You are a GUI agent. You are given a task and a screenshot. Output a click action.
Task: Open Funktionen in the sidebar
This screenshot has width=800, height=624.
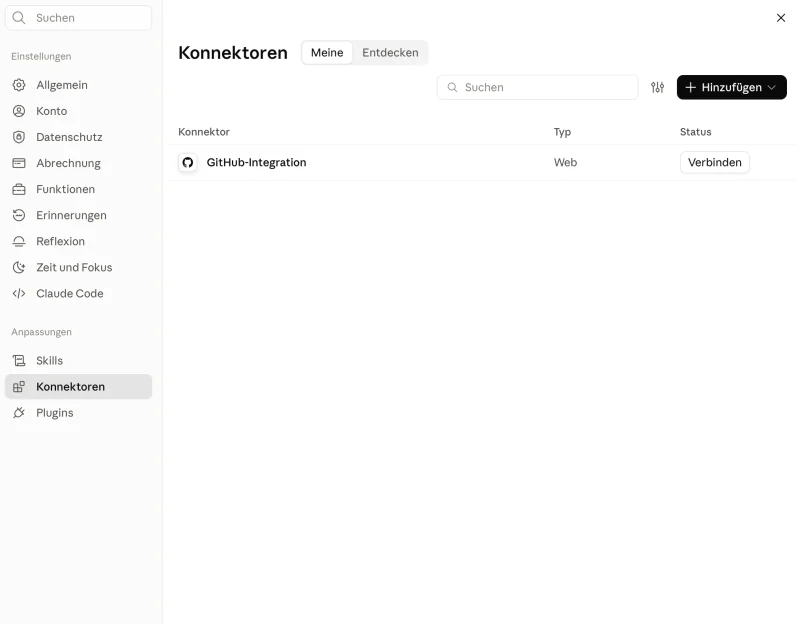click(79, 189)
